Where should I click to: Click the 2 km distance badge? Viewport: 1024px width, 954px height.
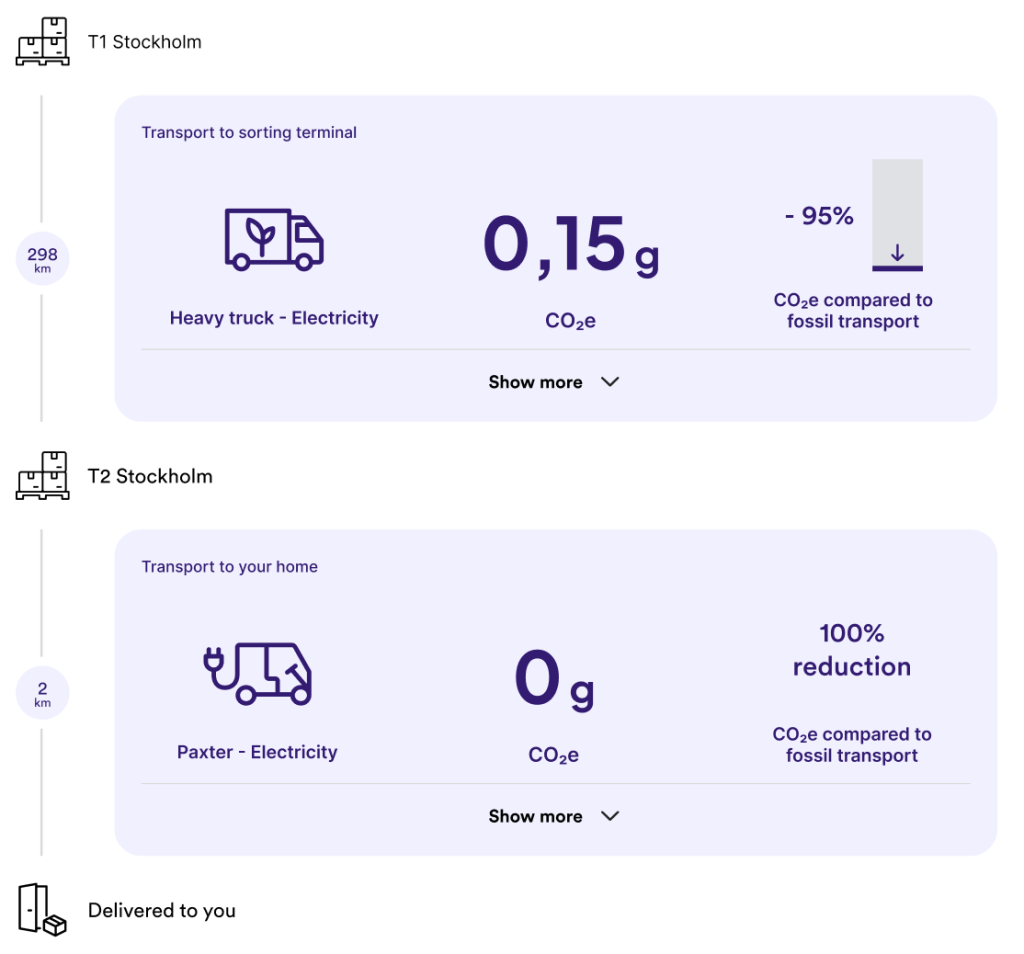(x=42, y=694)
